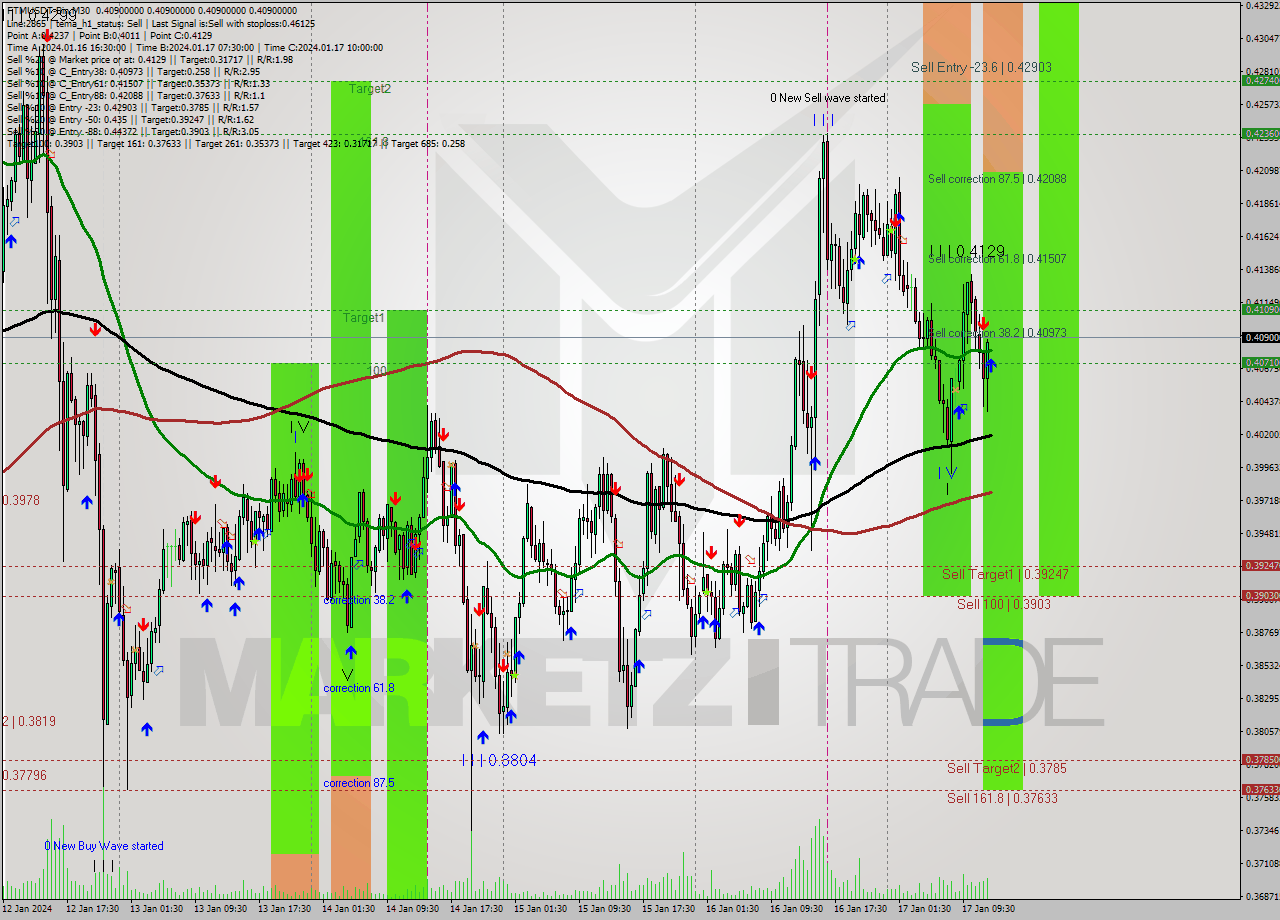Click the green 'Target1' zone label
The height and width of the screenshot is (920, 1280).
pos(364,318)
